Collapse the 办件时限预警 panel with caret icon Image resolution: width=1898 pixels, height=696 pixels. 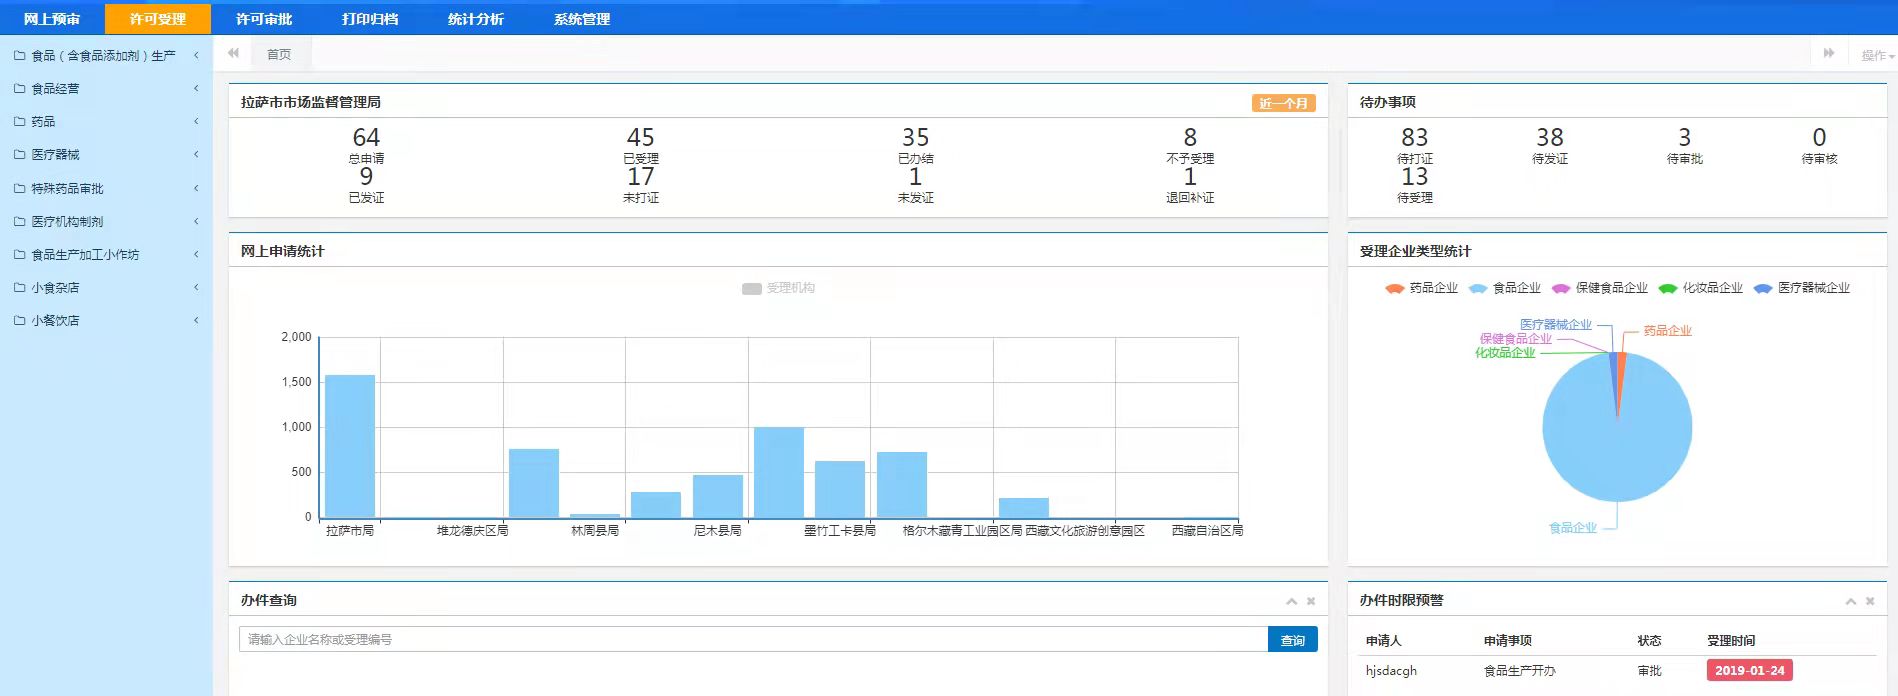1850,601
